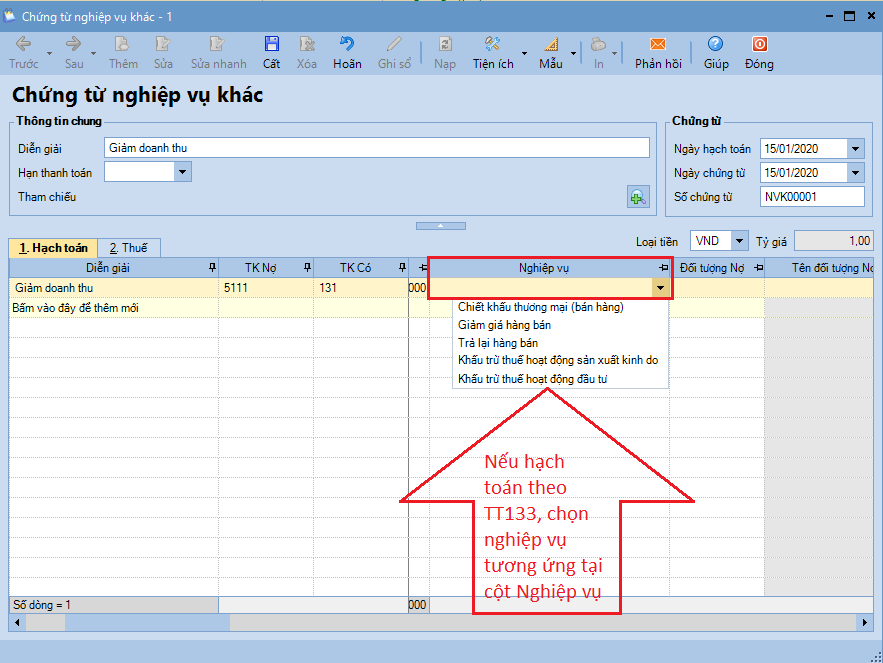This screenshot has width=883, height=663.
Task: Toggle pin on TK Nợ column
Action: pos(307,268)
